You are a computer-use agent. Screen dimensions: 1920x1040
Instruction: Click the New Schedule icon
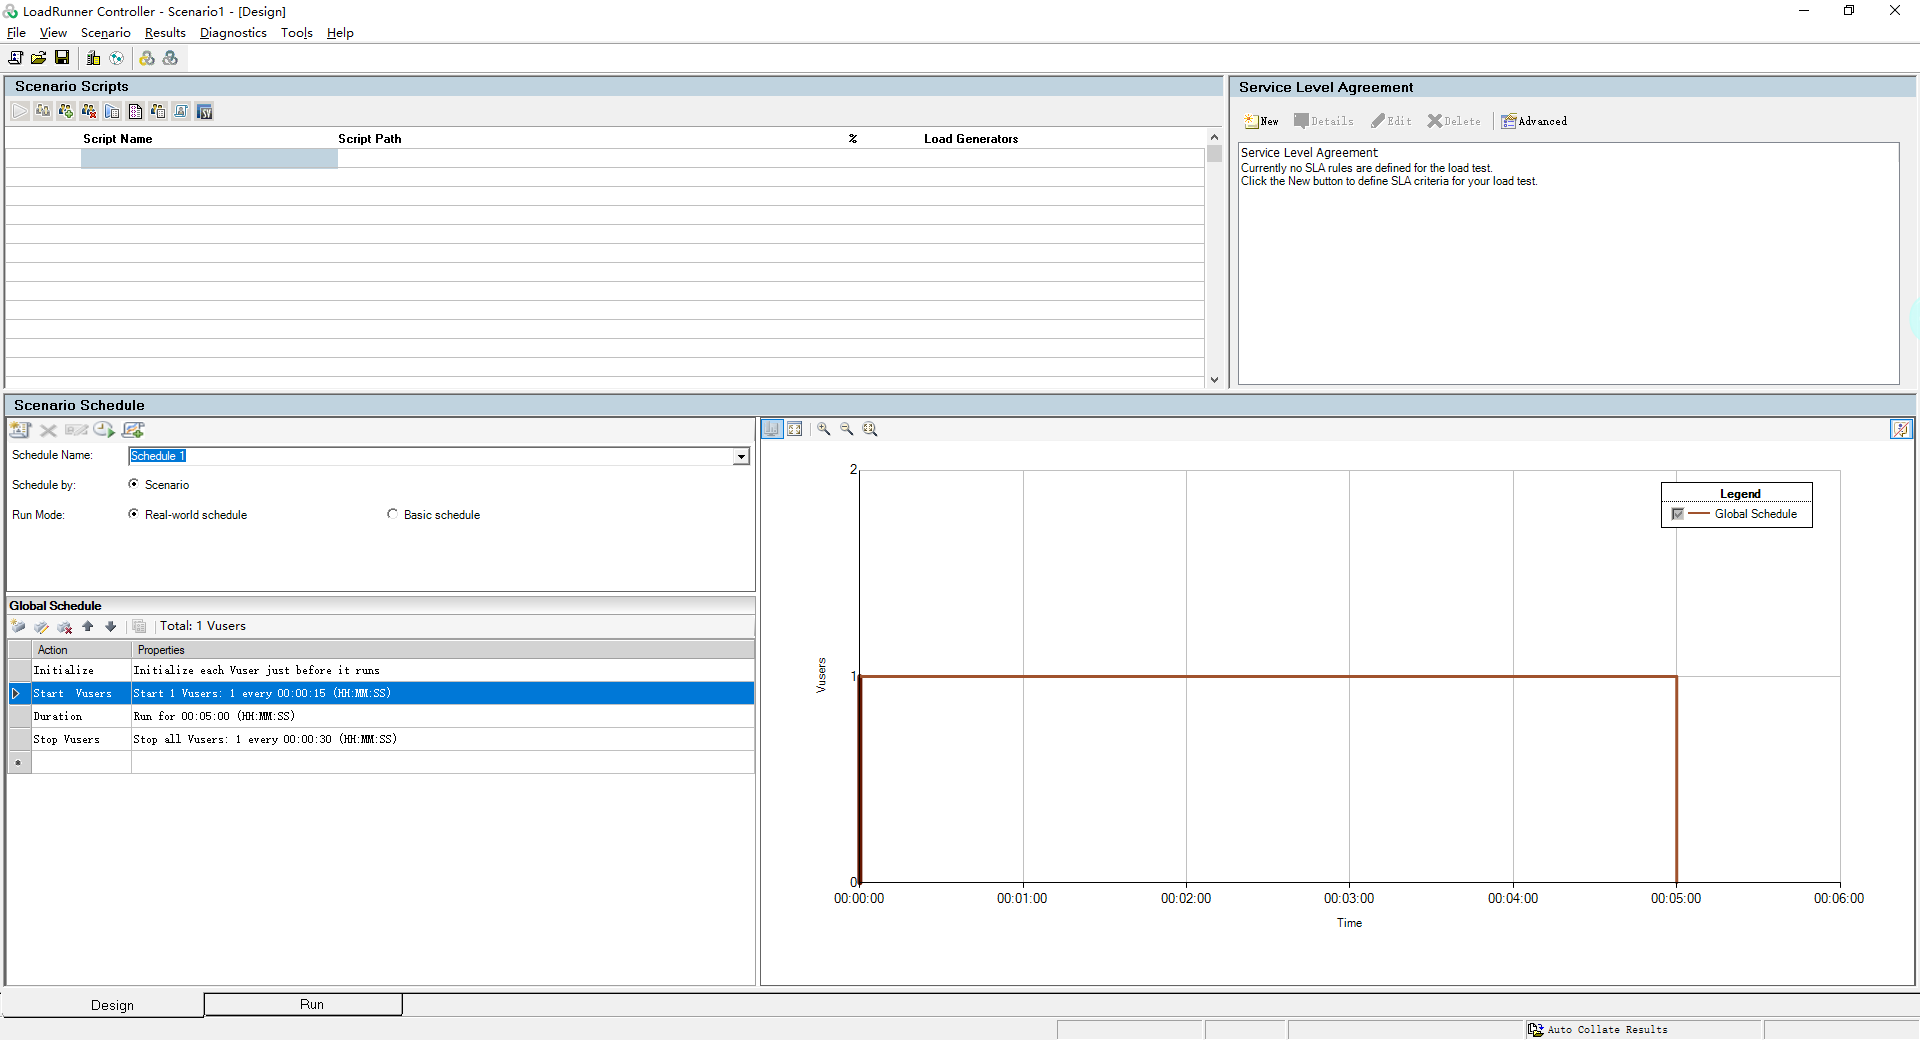tap(20, 430)
